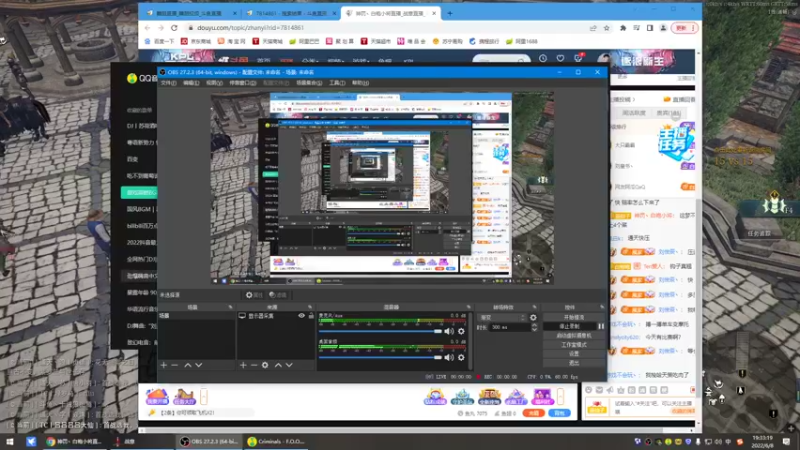
Task: Open OBS 文件 menu
Action: pyautogui.click(x=168, y=83)
